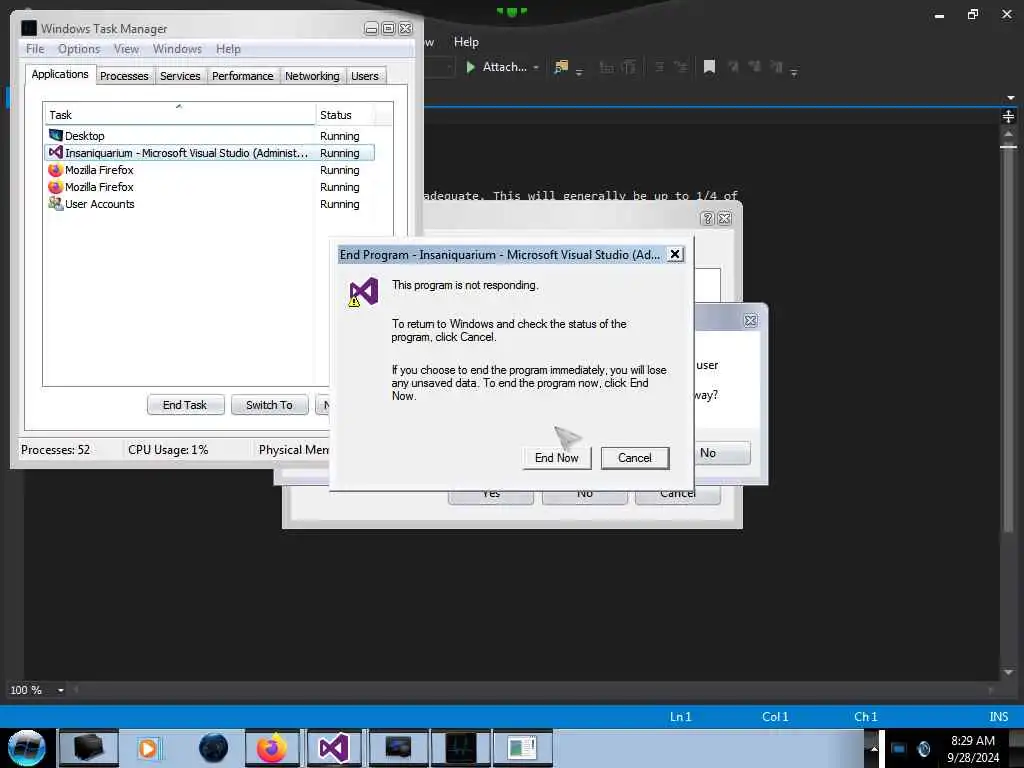Open Firefox from the taskbar
Image resolution: width=1024 pixels, height=768 pixels.
[272, 748]
